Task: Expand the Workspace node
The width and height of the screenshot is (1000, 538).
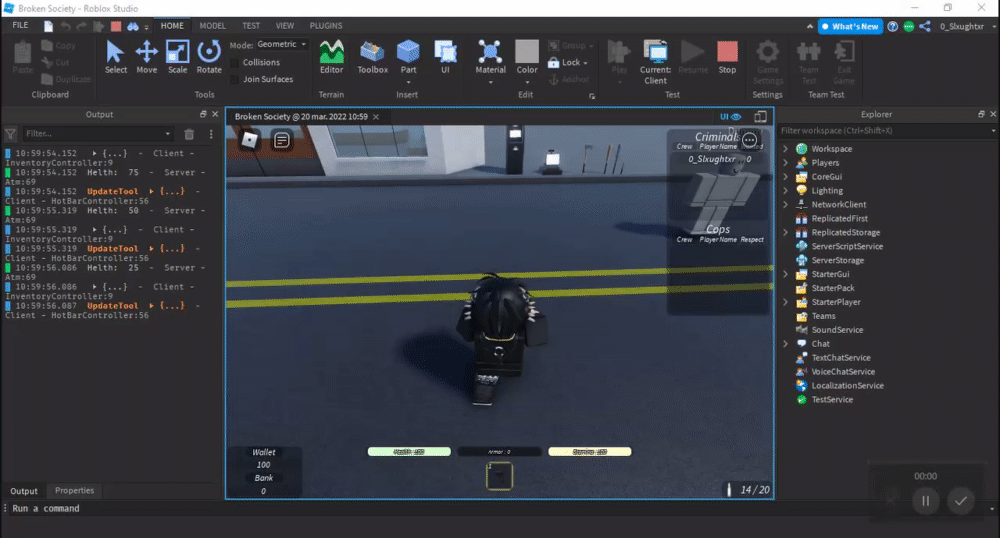Action: coord(786,149)
